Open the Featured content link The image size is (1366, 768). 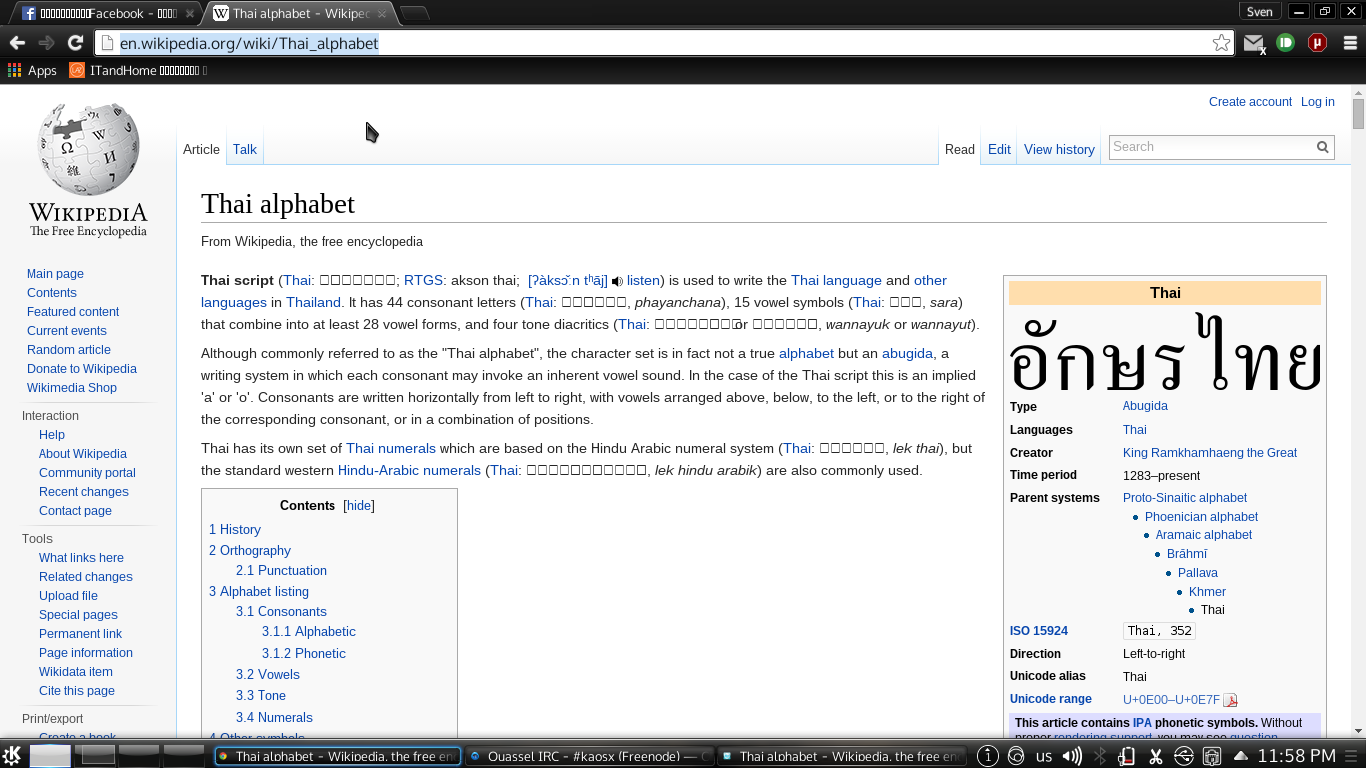click(x=73, y=312)
